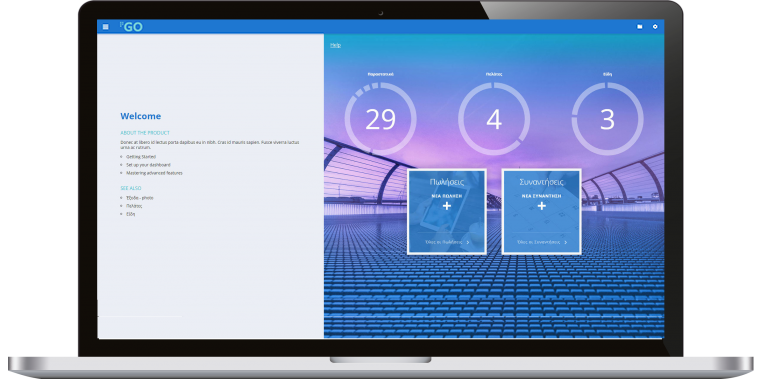Open the Είδη link under See Also

tap(130, 214)
